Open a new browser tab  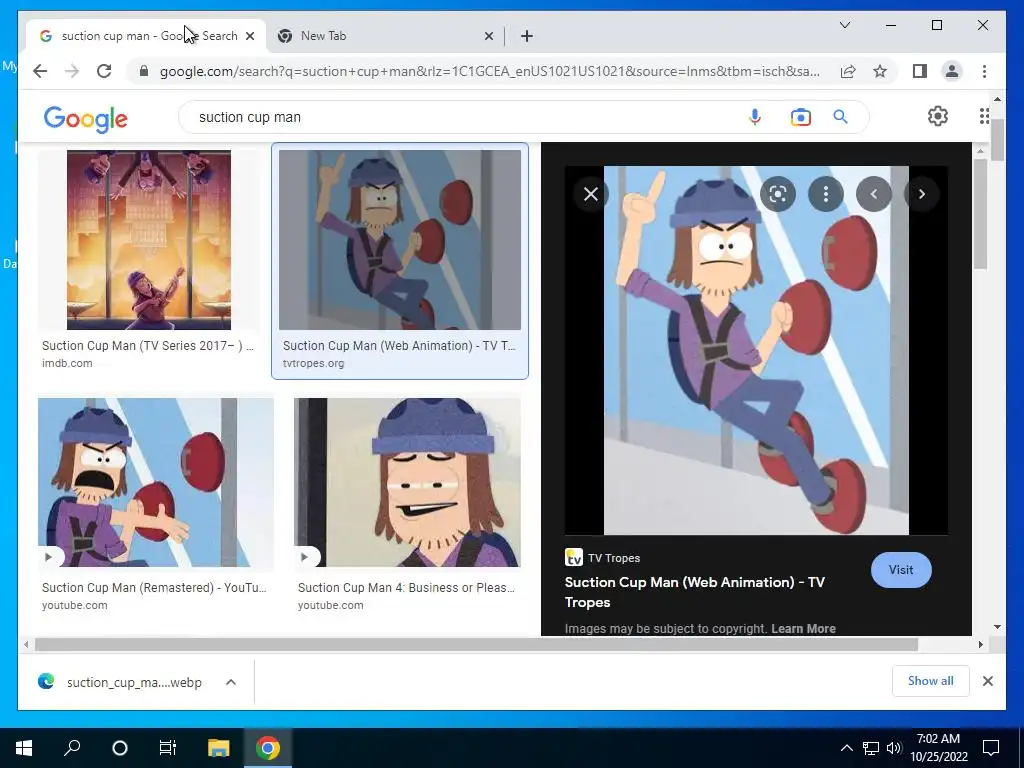pos(526,36)
